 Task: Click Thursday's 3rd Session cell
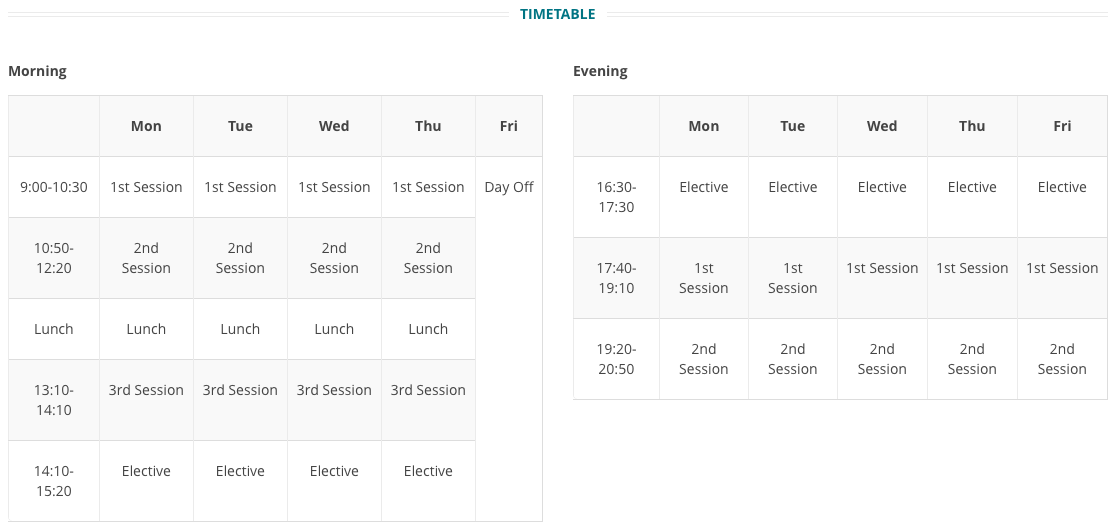coord(428,390)
